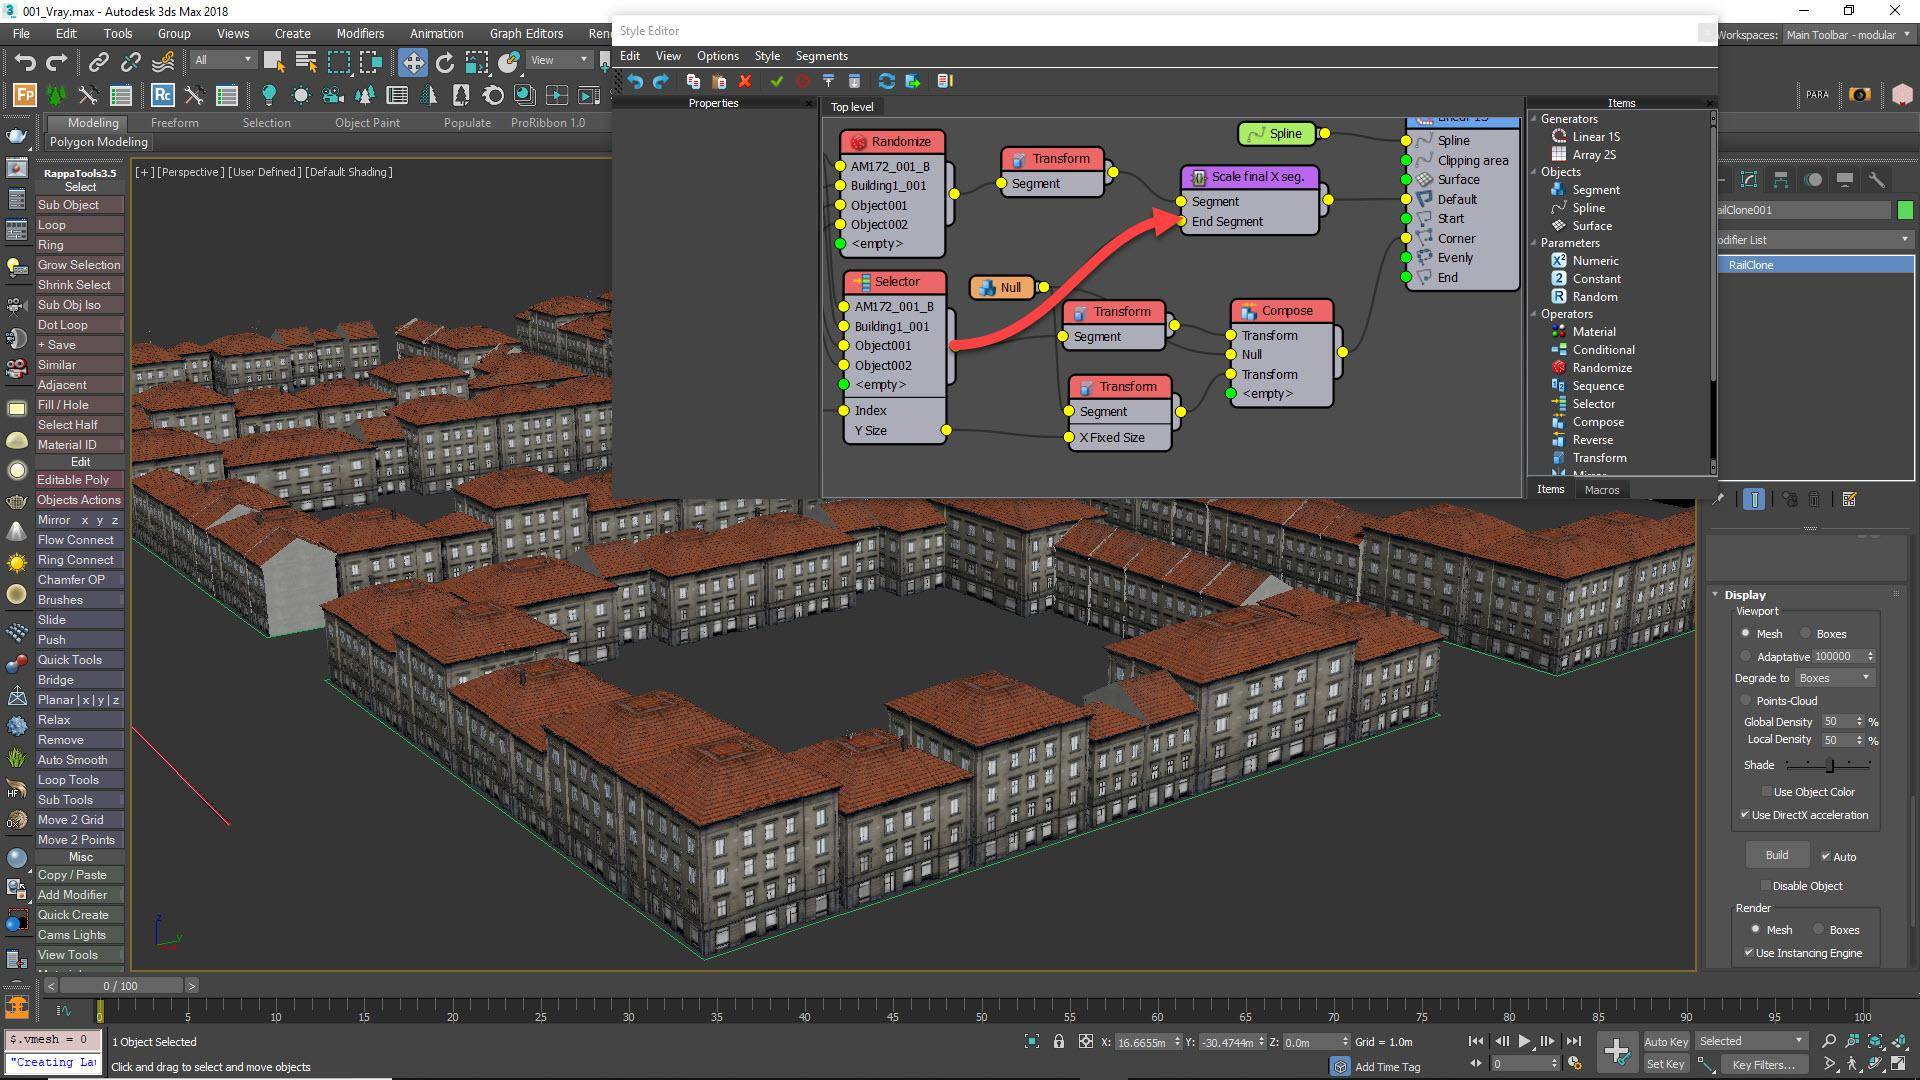Collapse the Generators tree section

[x=1534, y=119]
